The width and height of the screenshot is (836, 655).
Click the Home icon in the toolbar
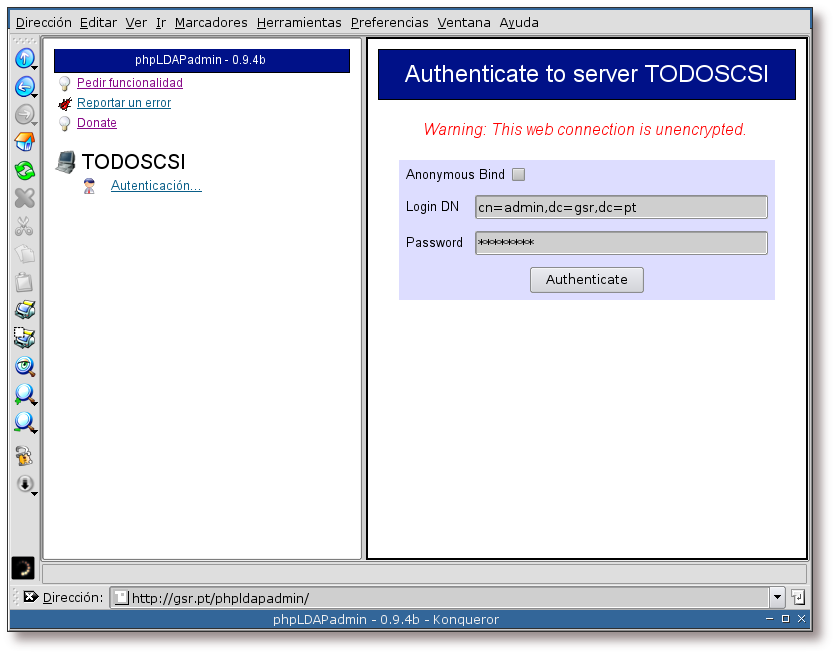click(24, 143)
